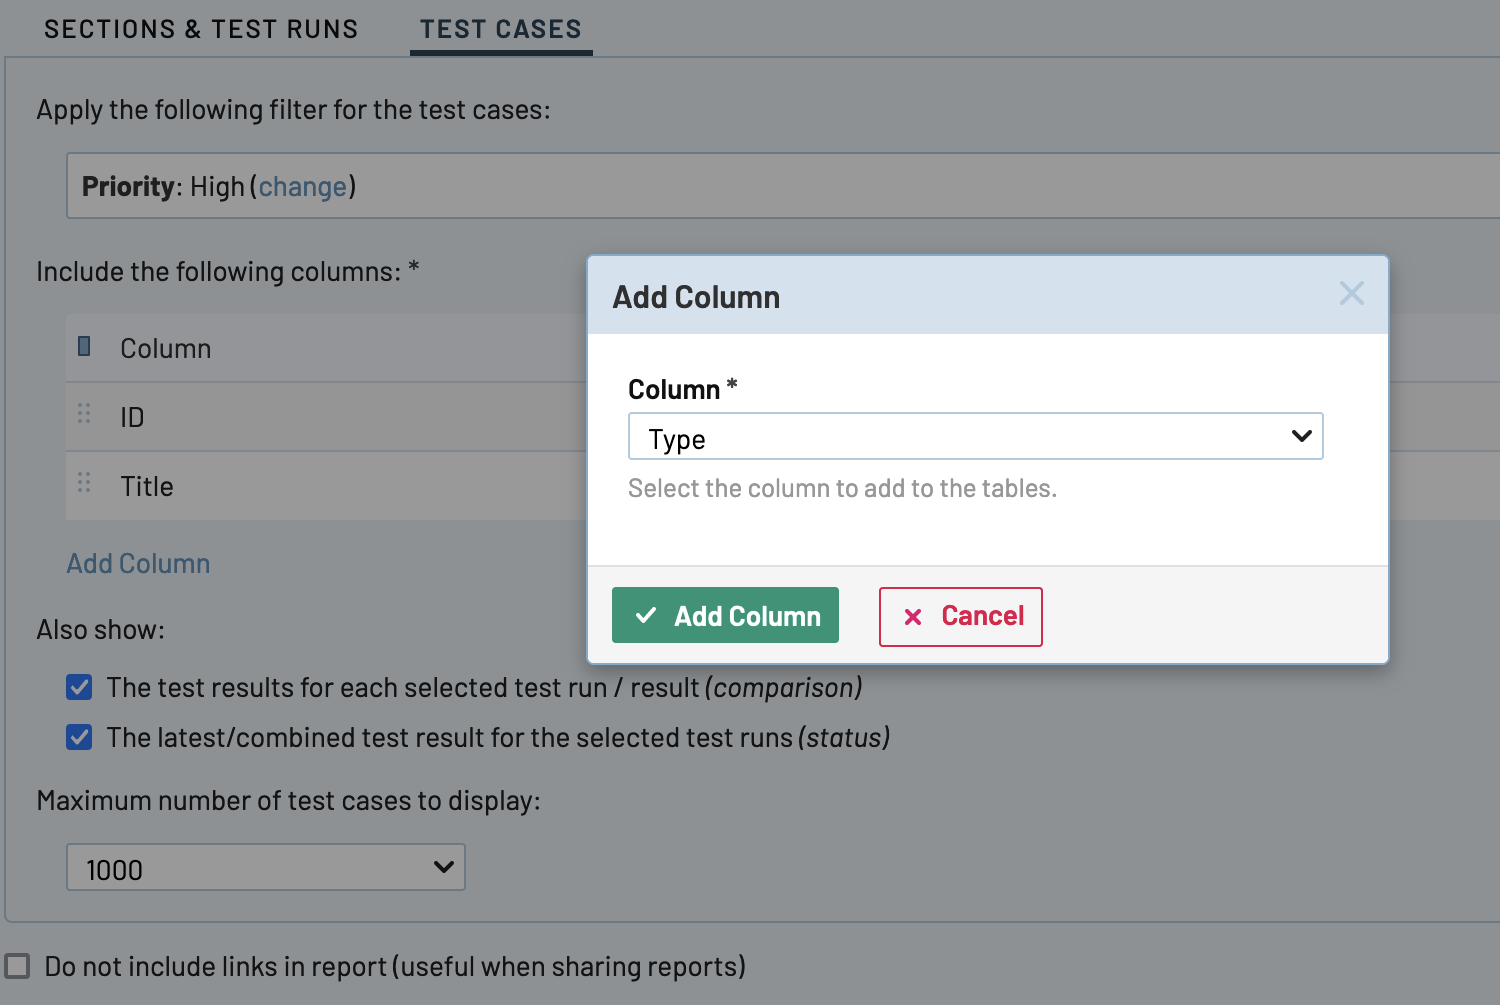Click the chevron on the 1000 dropdown
Screen dimensions: 1500x1005
[x=443, y=867]
